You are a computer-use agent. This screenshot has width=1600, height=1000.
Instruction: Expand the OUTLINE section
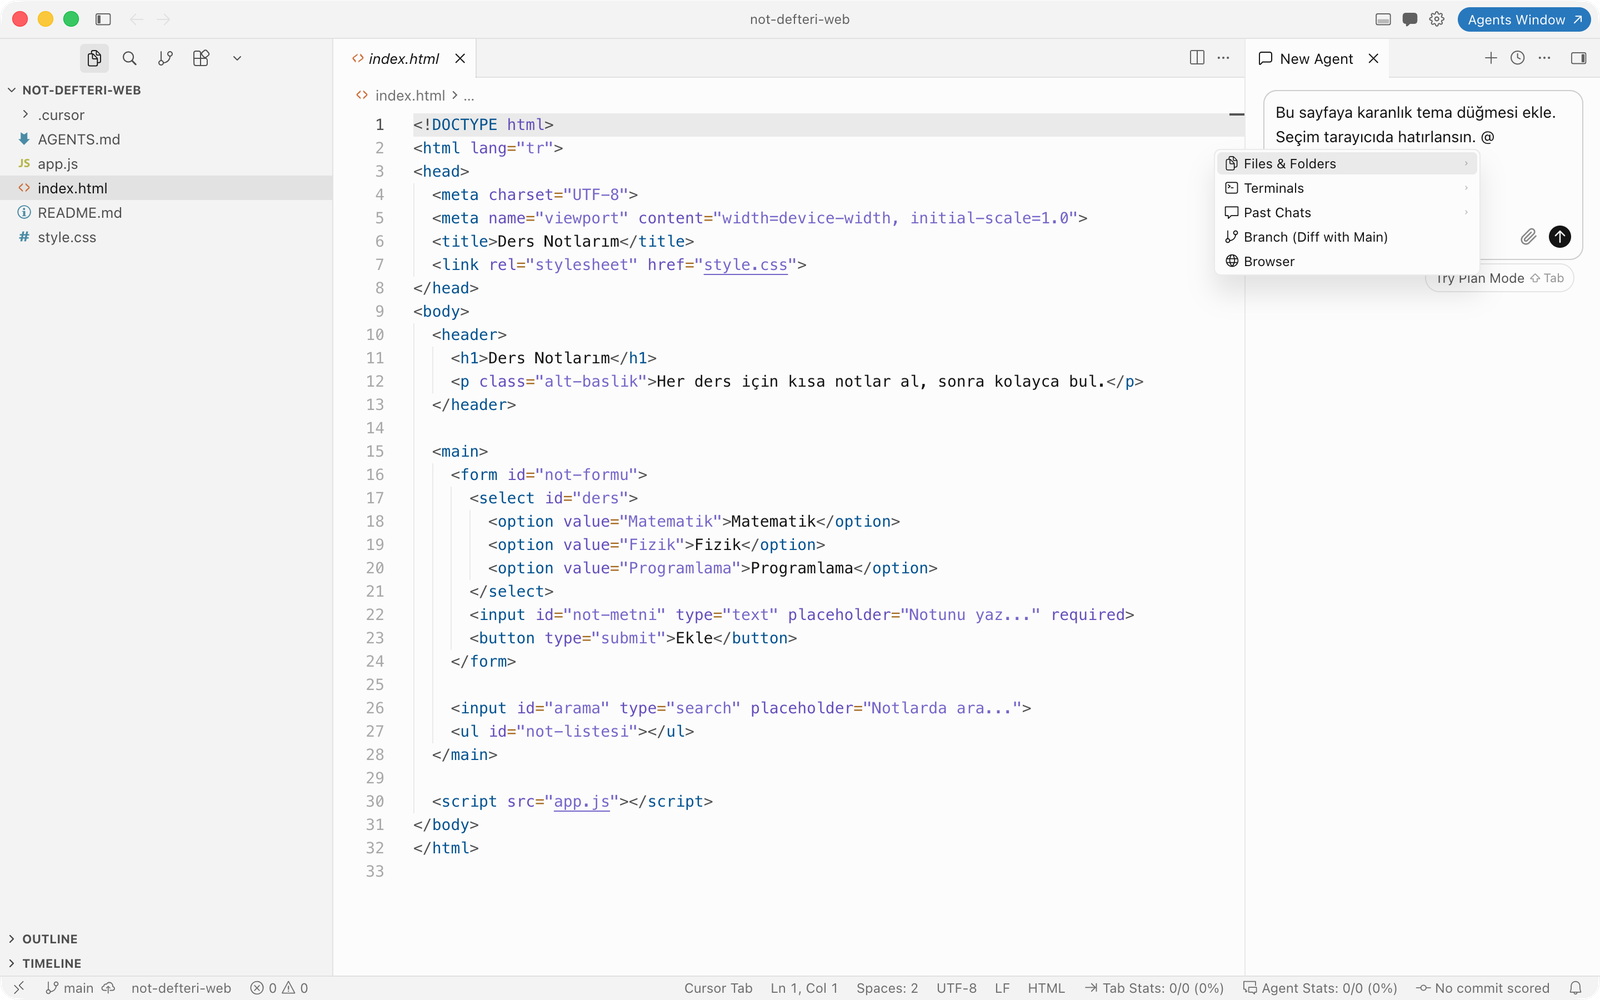pos(166,939)
